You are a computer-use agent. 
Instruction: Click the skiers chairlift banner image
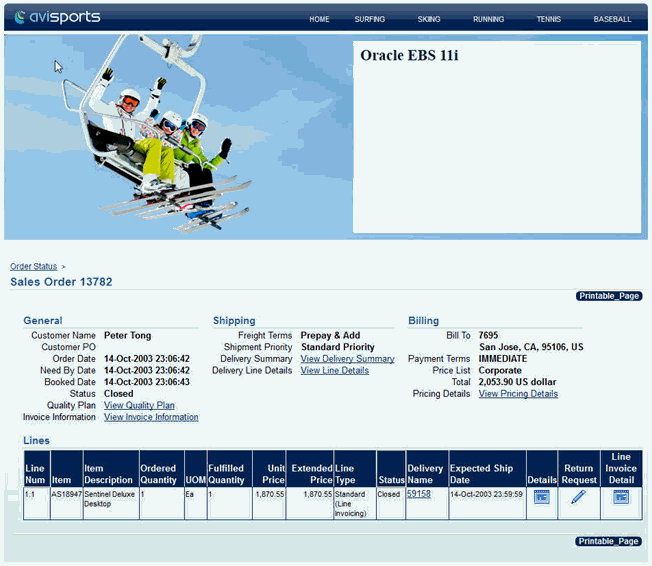point(178,137)
